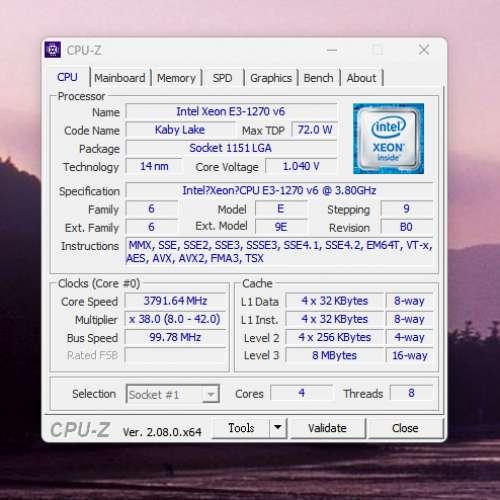
Task: Switch to the CPU tab
Action: pyautogui.click(x=67, y=77)
